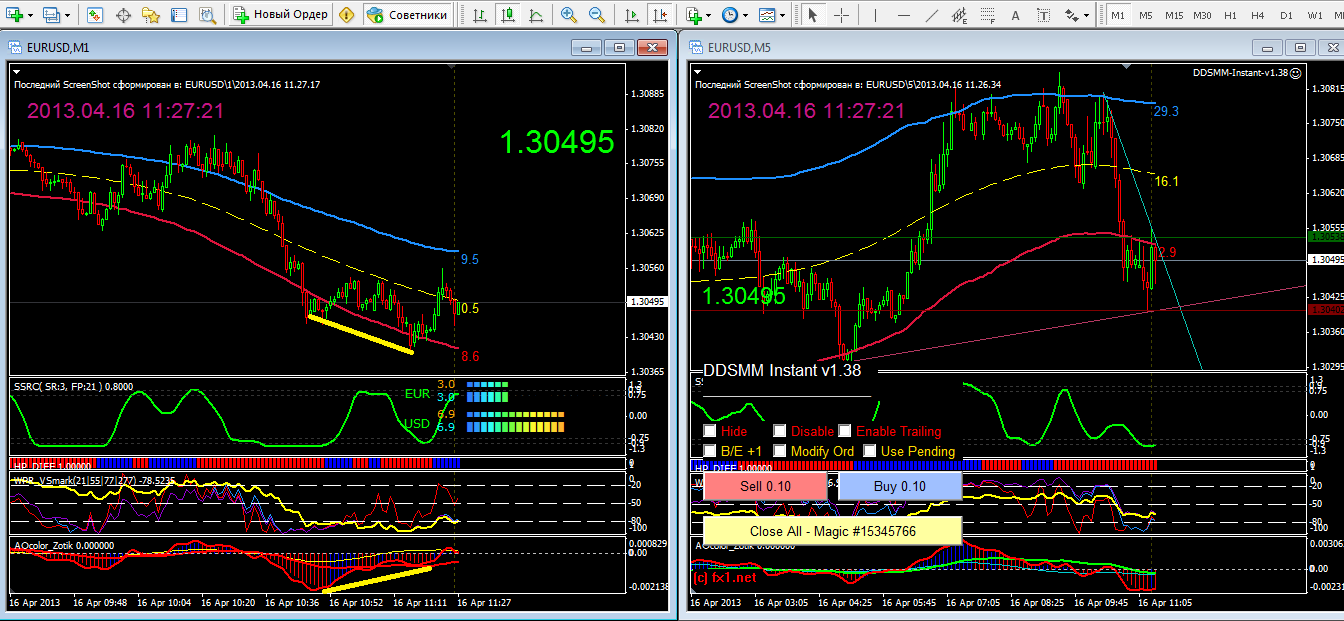Toggle the Navigator folder-star icon
The height and width of the screenshot is (621, 1344).
[151, 15]
